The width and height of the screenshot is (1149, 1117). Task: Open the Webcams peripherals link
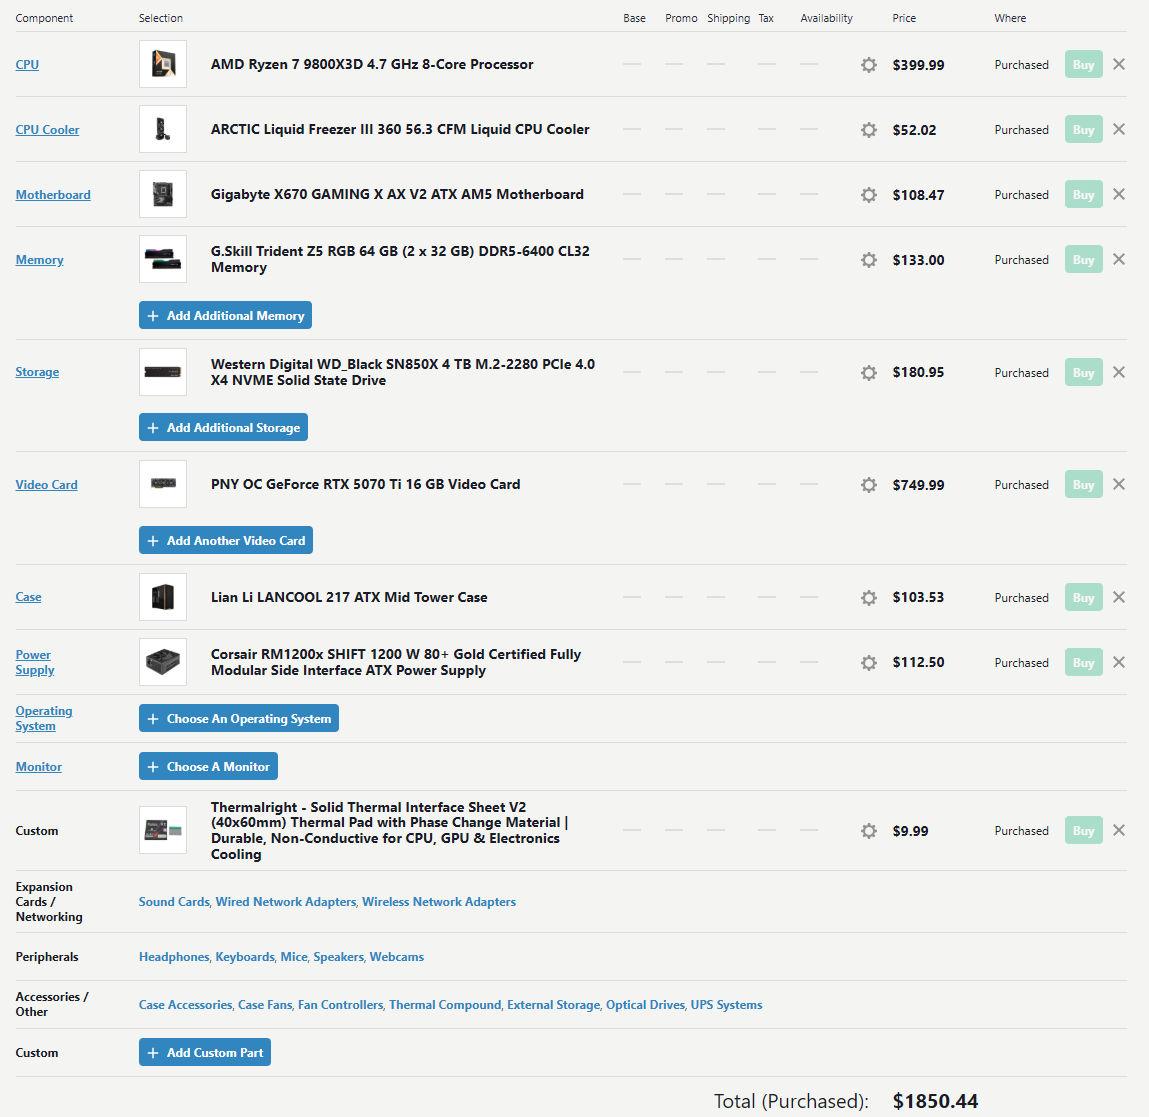point(396,956)
